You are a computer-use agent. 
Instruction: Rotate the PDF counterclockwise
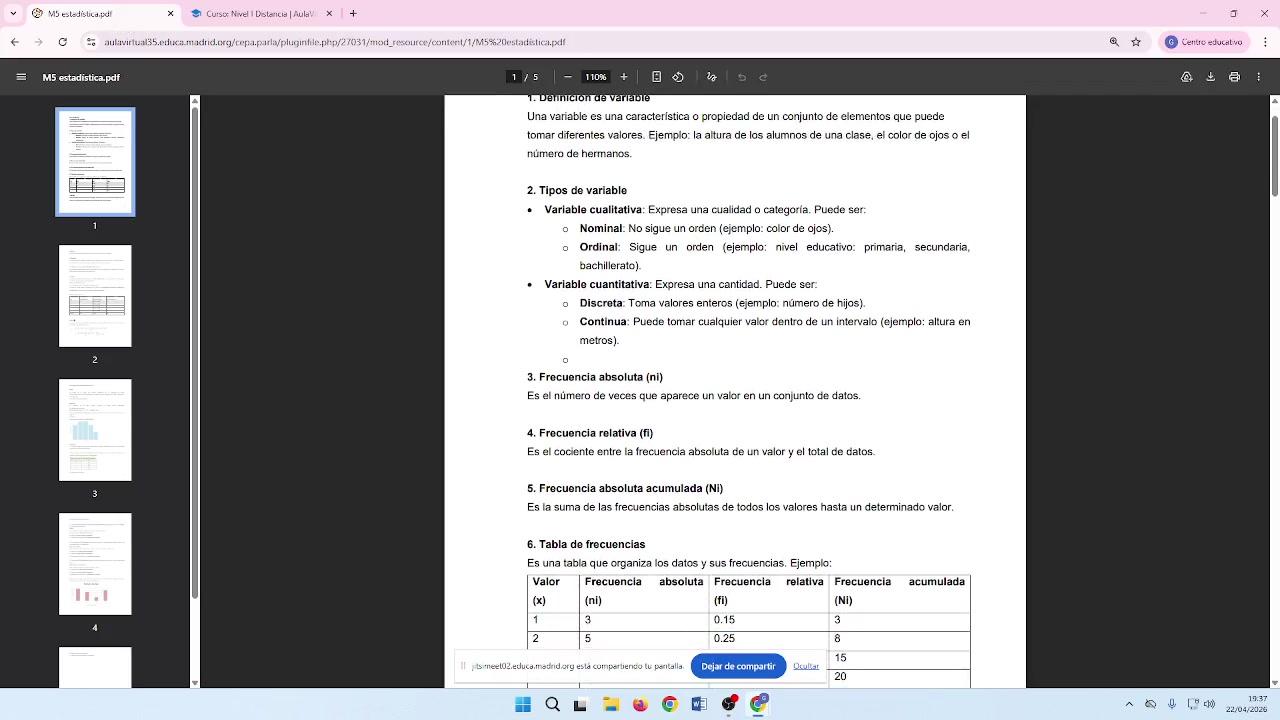point(678,77)
